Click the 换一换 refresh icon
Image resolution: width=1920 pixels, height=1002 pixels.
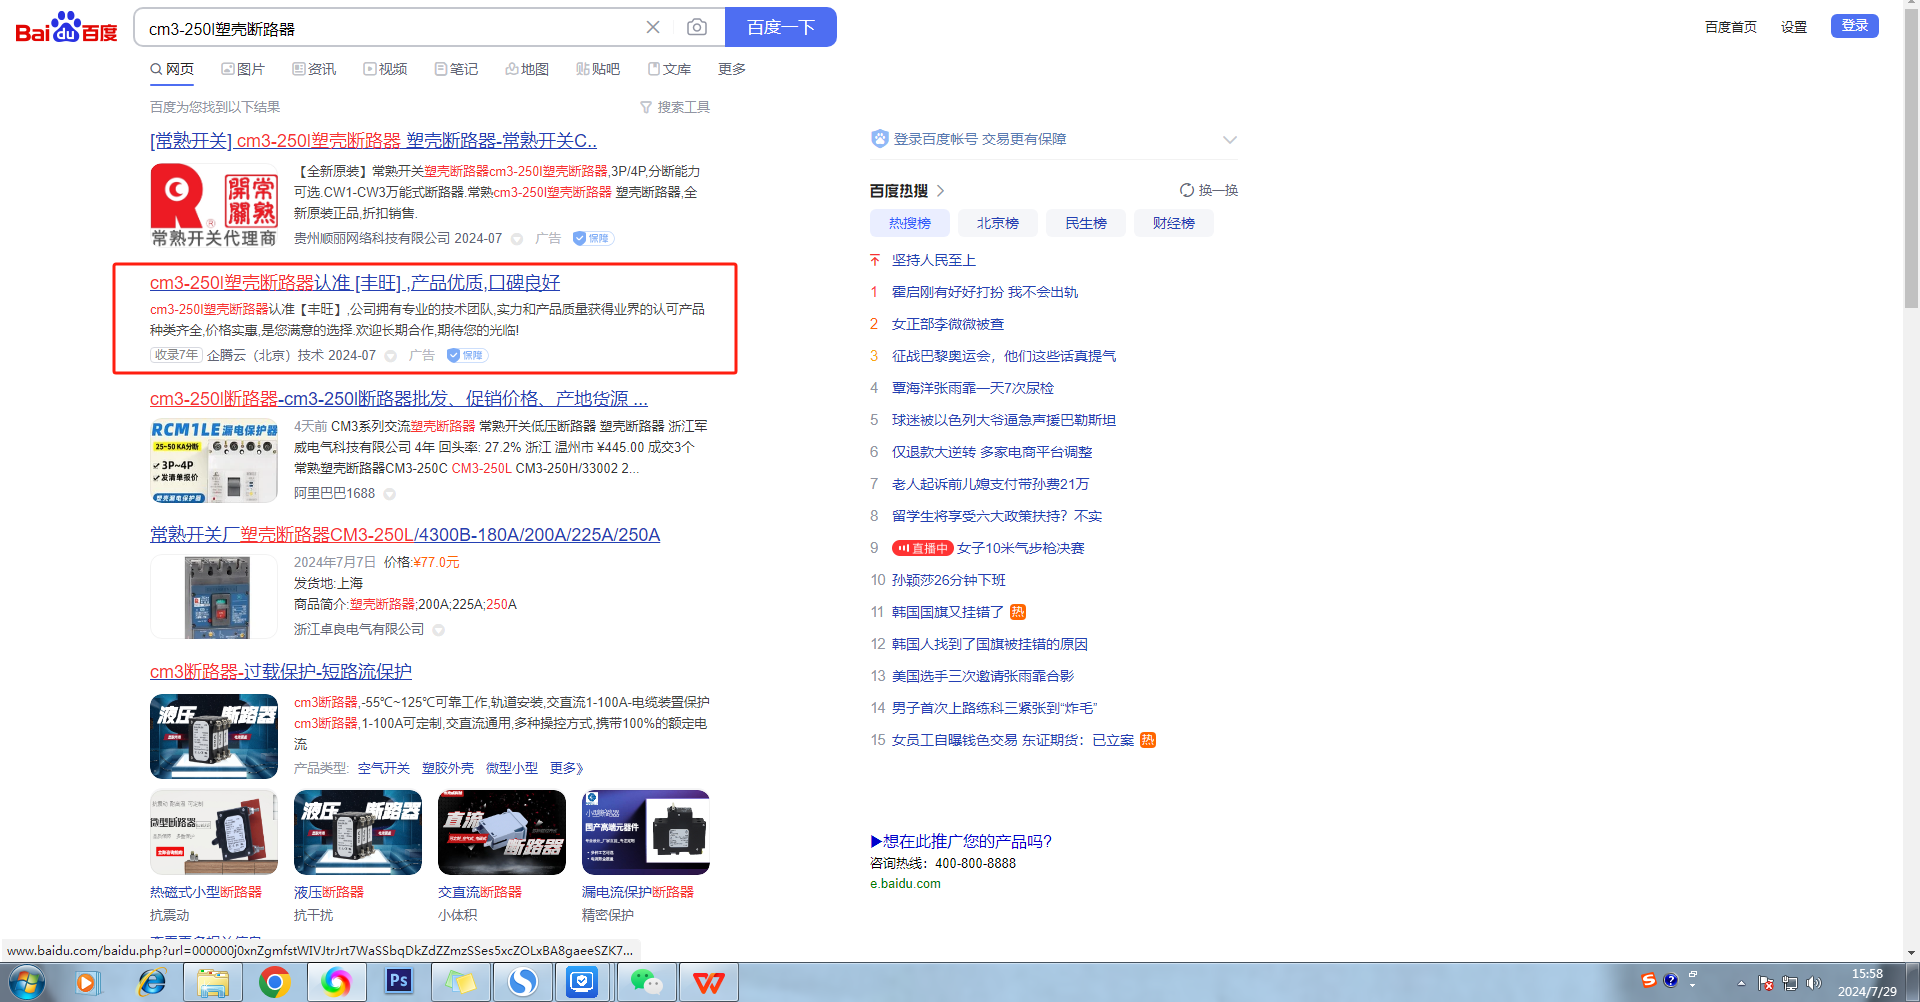[x=1187, y=190]
